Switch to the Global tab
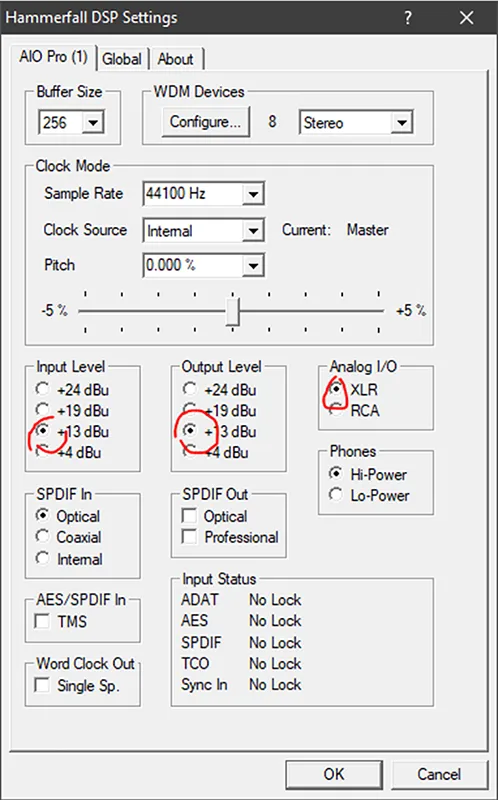 [122, 59]
